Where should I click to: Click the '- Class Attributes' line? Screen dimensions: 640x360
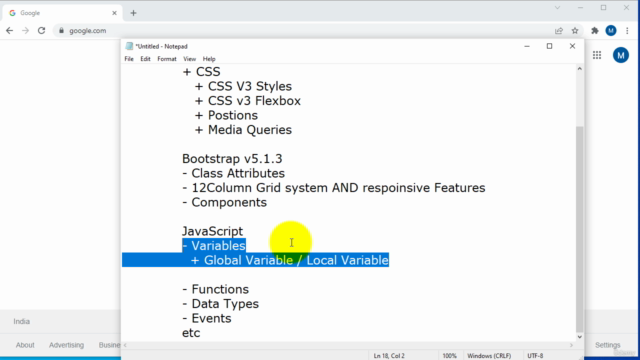pyautogui.click(x=233, y=173)
